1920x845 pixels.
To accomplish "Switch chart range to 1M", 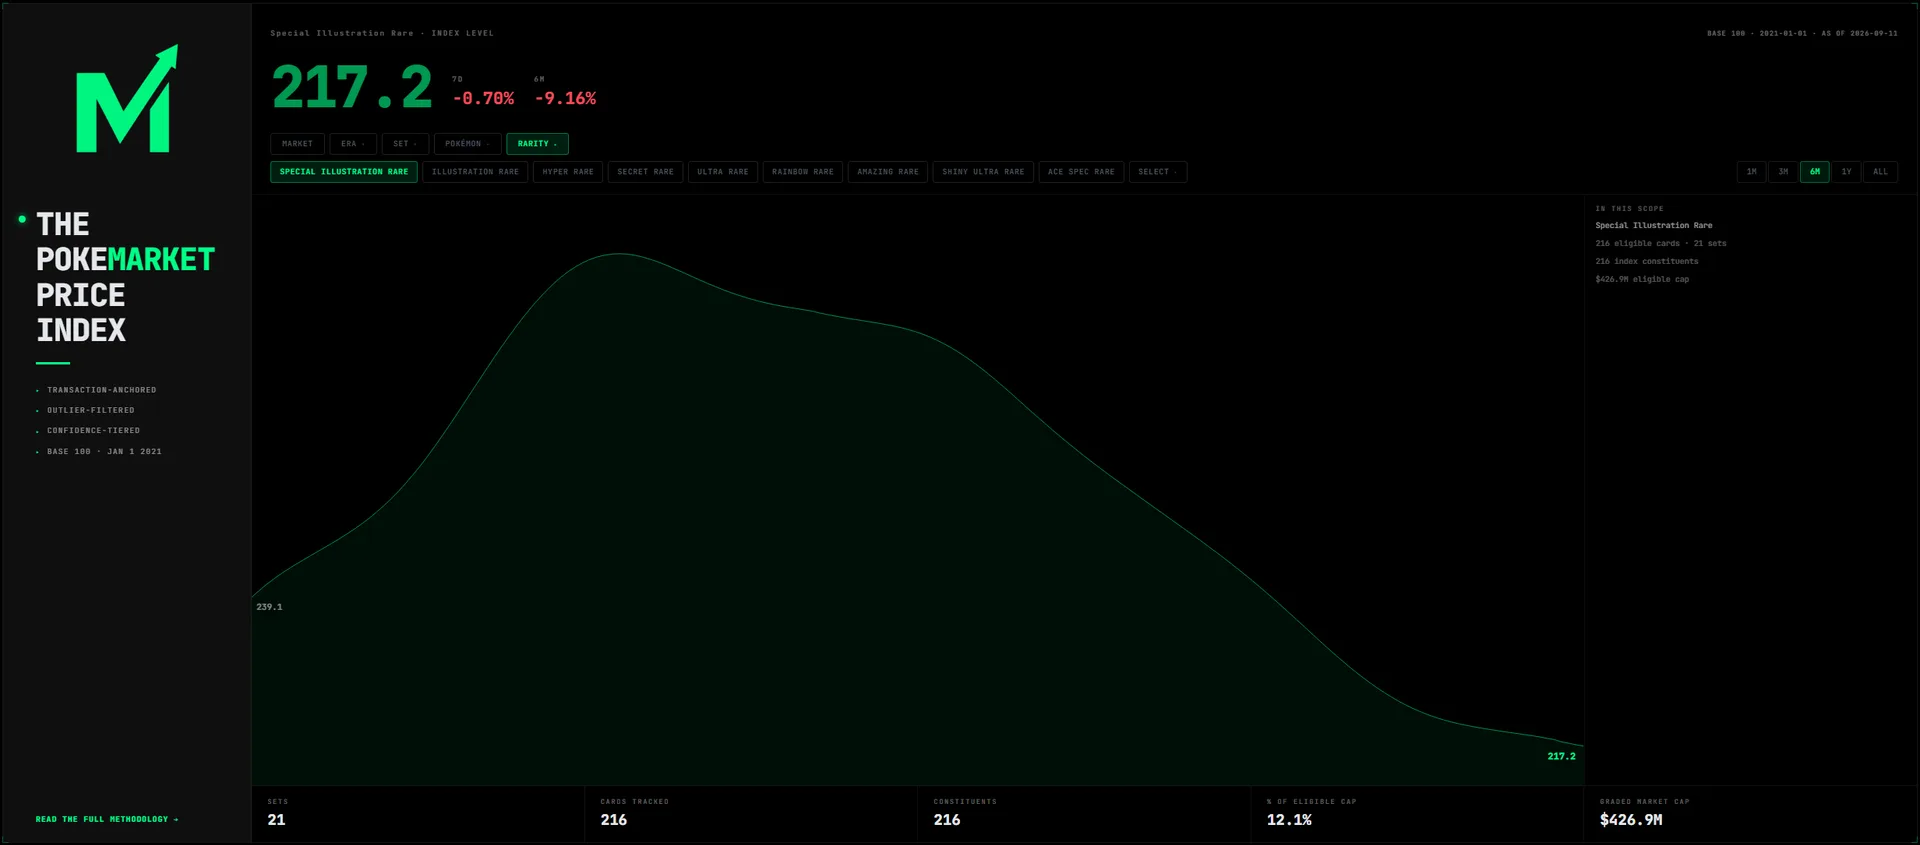I will (1752, 172).
